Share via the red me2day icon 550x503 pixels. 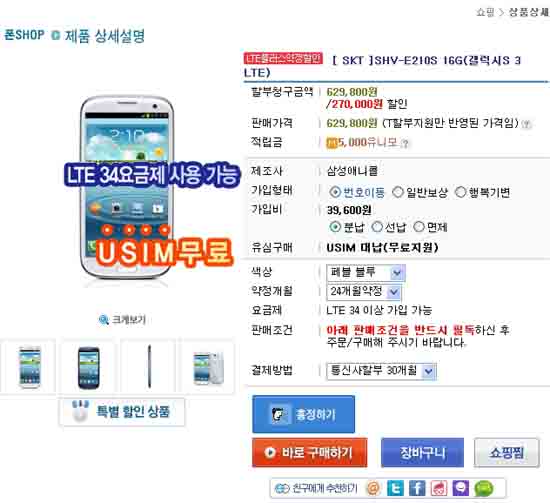pos(439,488)
